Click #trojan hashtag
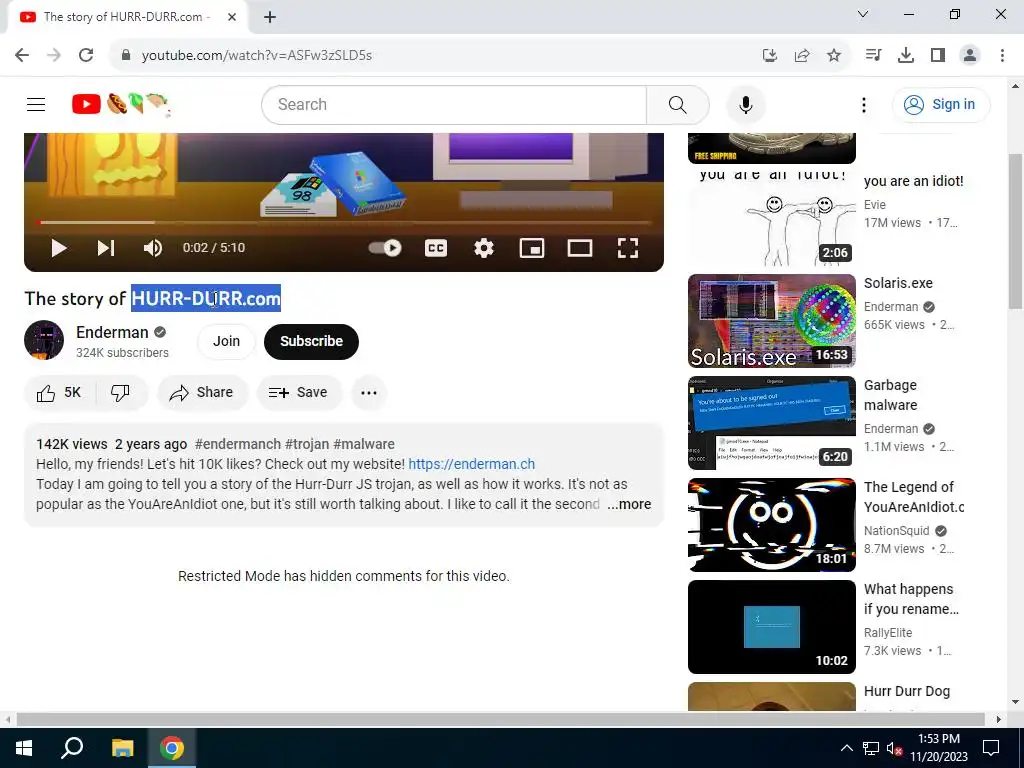1024x768 pixels. [x=307, y=444]
